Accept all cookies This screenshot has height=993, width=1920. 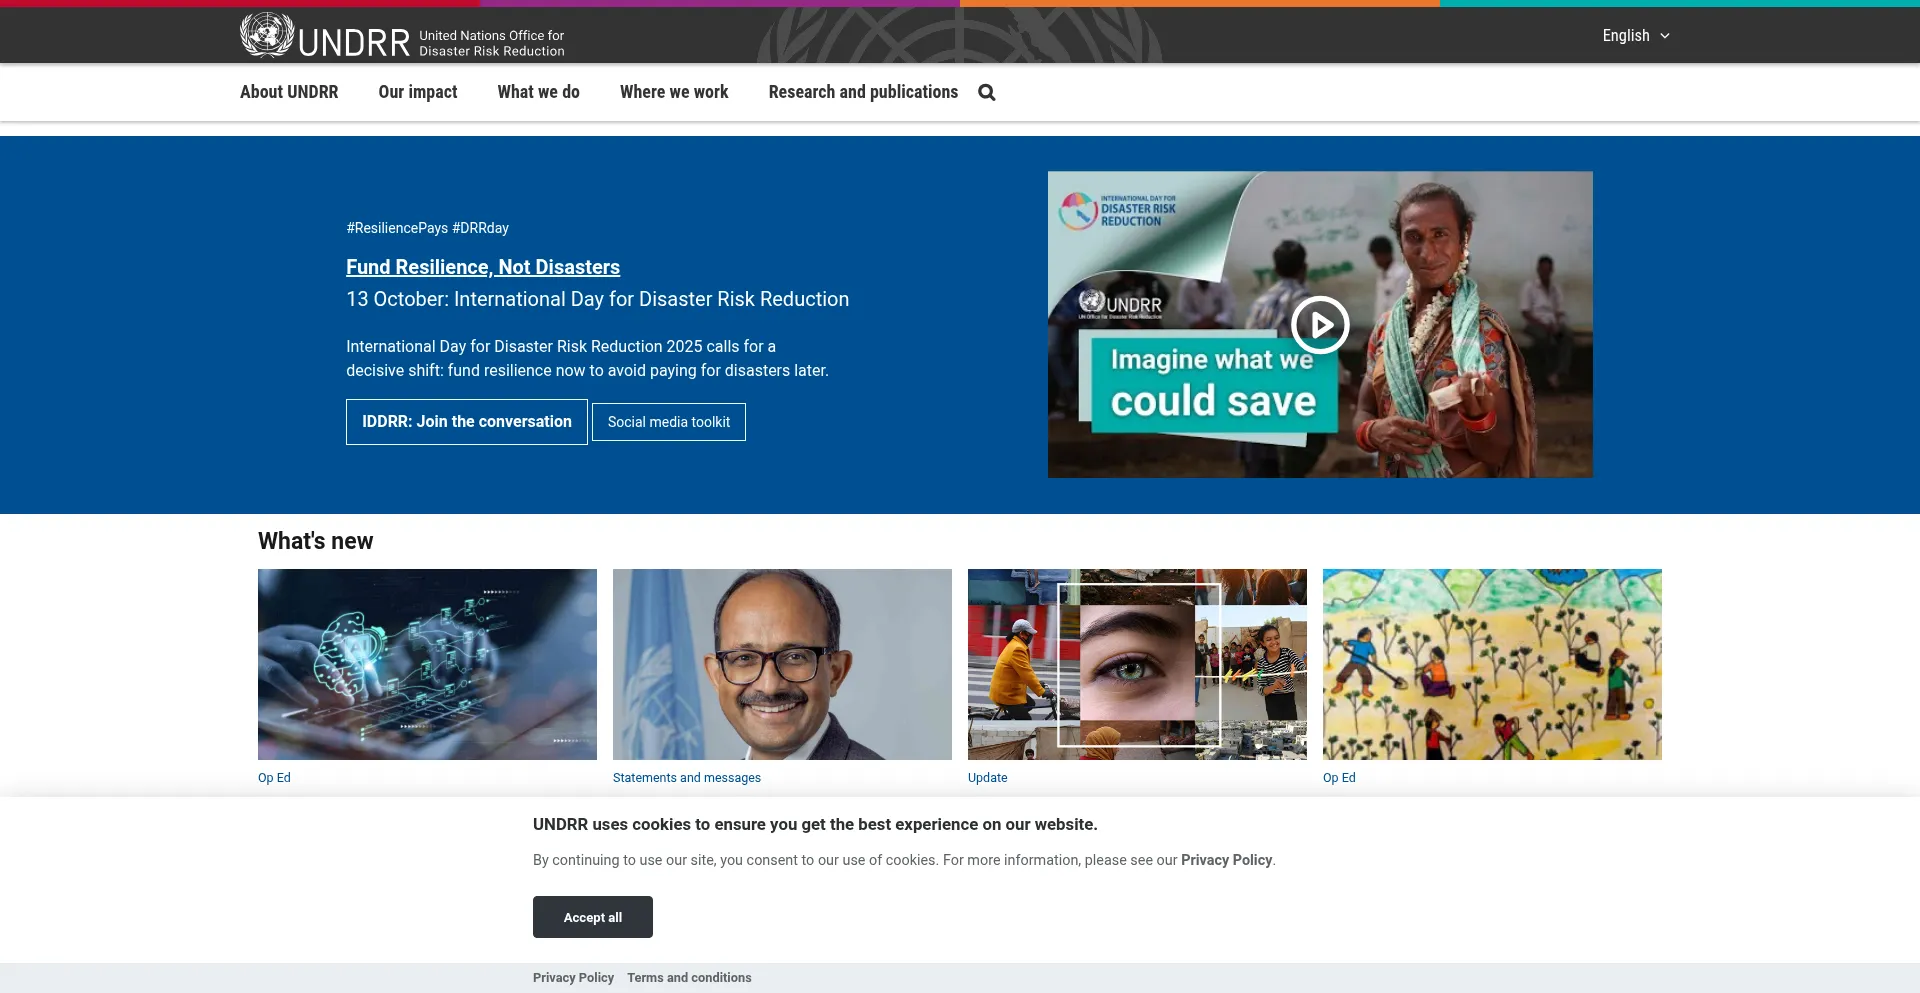(592, 917)
